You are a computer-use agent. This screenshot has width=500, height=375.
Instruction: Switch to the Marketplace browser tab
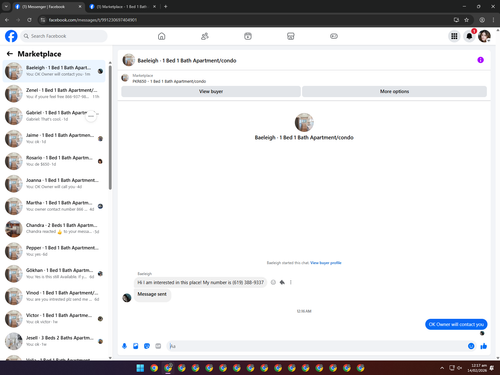(122, 7)
